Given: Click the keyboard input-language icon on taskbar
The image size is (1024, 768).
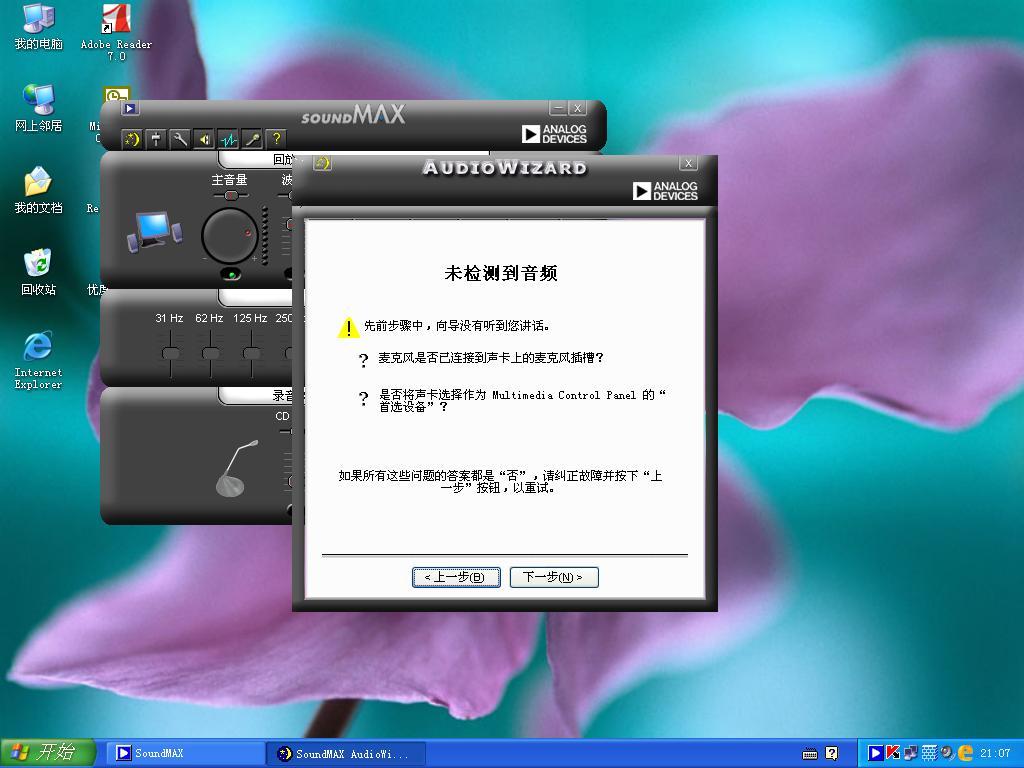Looking at the screenshot, I should point(810,754).
